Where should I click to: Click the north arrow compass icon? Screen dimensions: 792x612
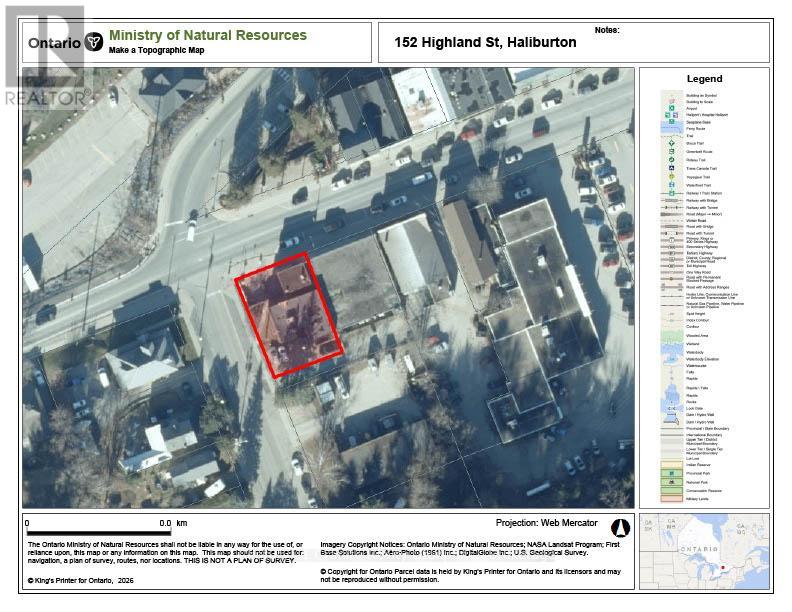click(619, 527)
